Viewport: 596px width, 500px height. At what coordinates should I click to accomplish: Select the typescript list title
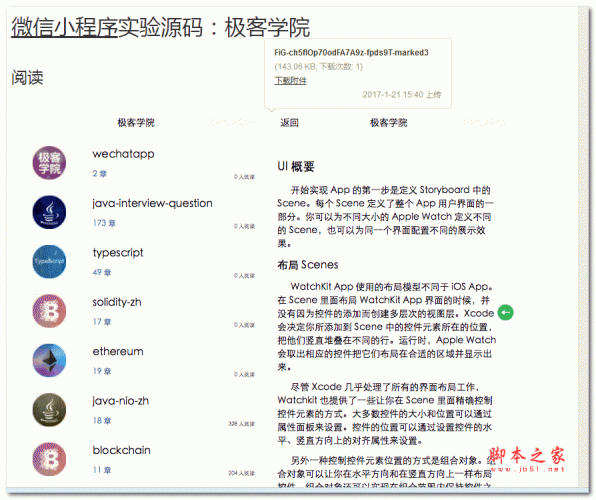118,253
